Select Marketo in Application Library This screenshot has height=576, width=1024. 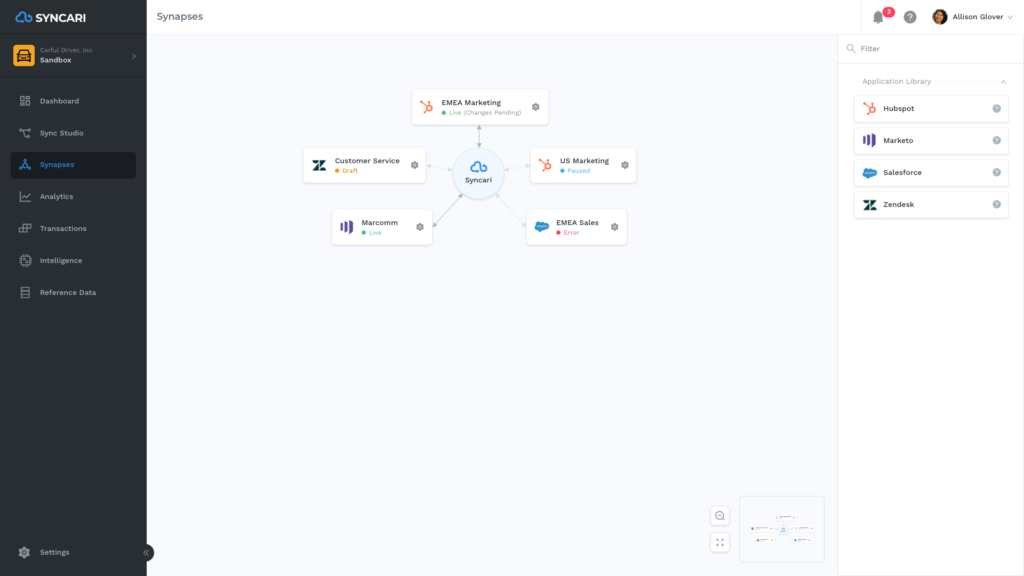point(931,140)
